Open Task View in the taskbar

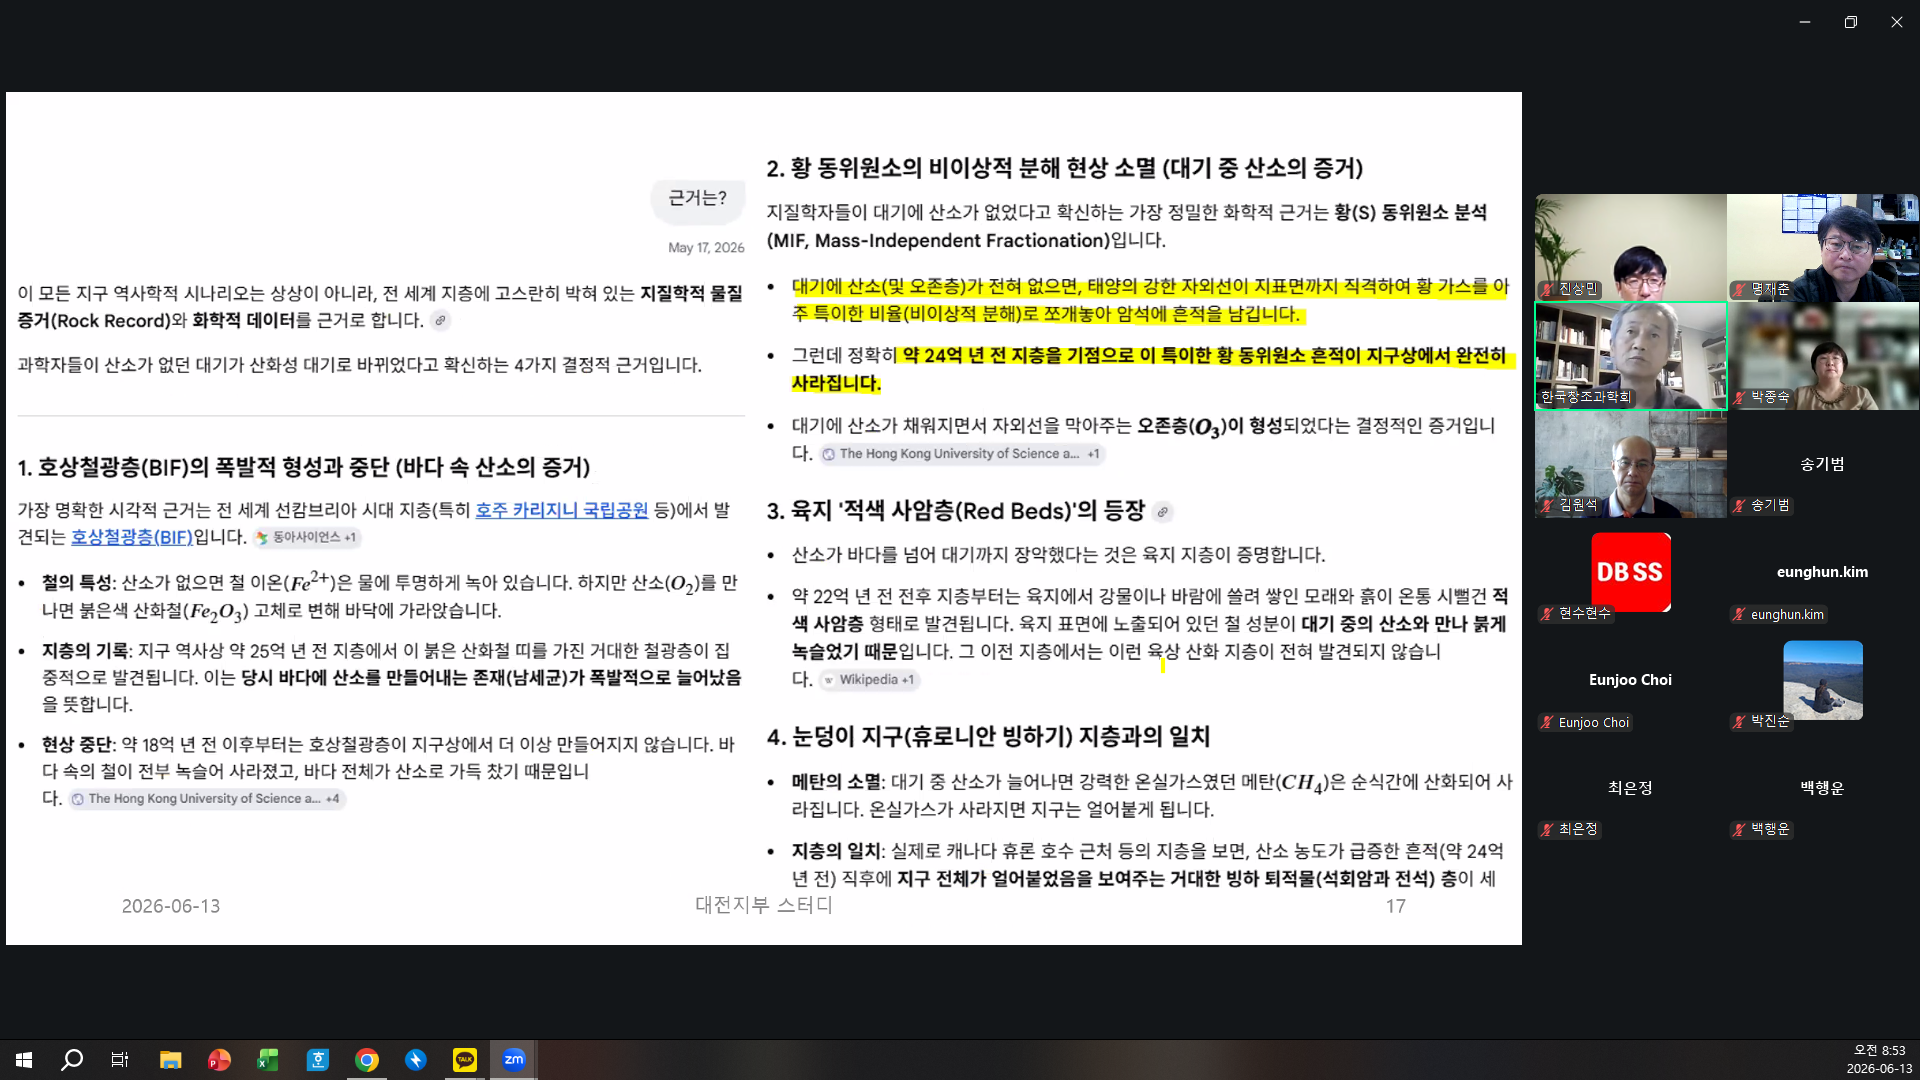click(120, 1060)
